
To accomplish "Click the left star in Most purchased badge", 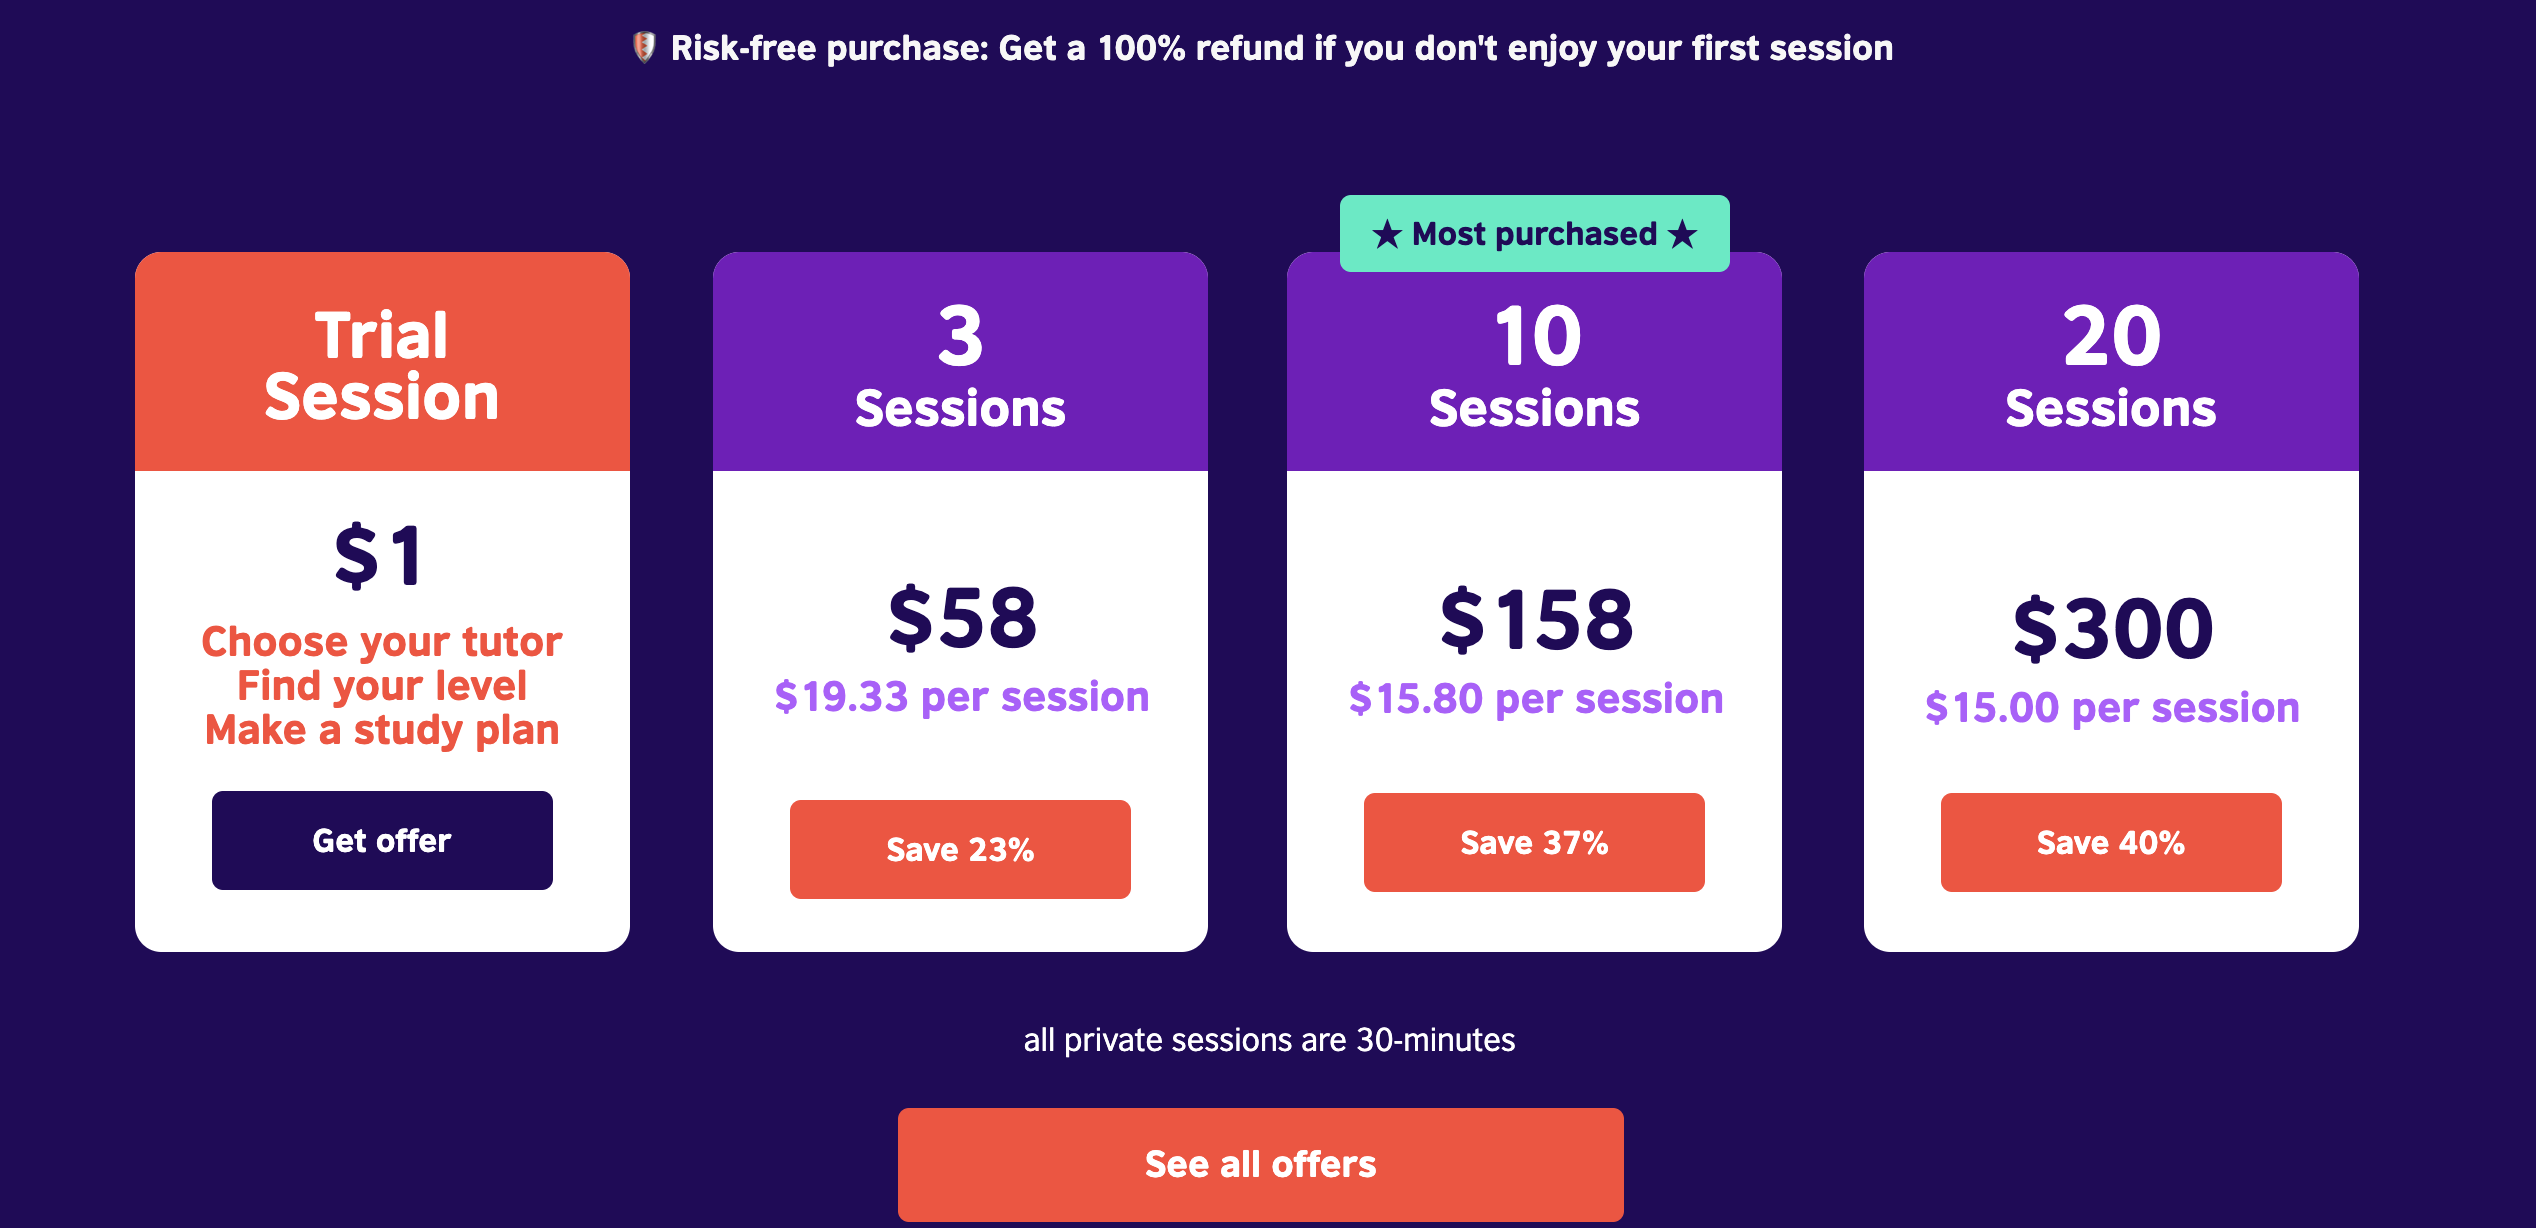I will [1386, 234].
